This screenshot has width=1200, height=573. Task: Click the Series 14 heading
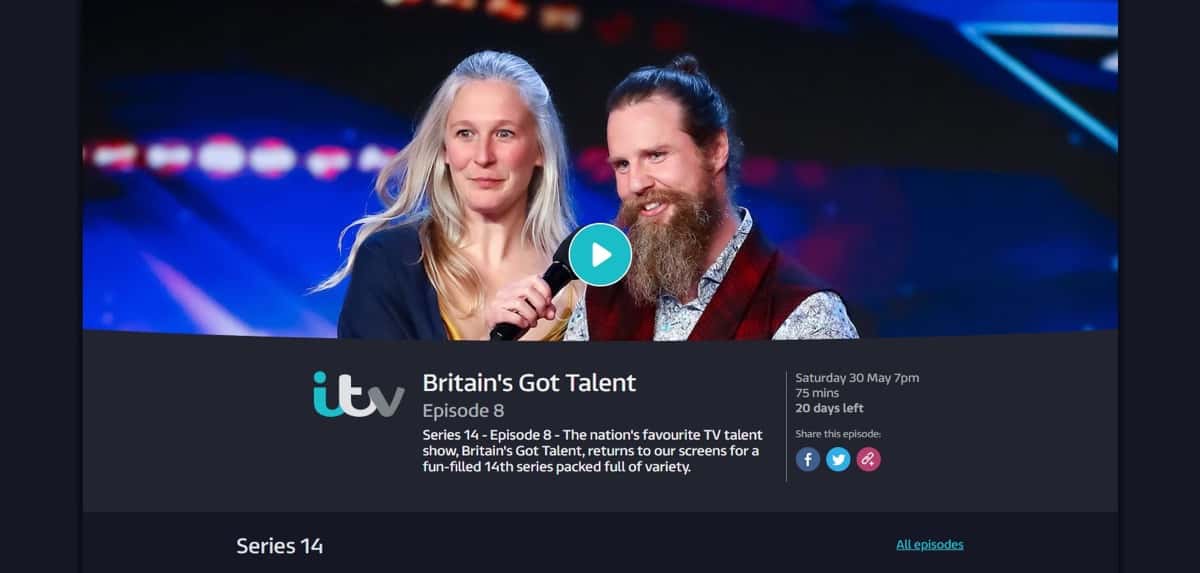280,546
